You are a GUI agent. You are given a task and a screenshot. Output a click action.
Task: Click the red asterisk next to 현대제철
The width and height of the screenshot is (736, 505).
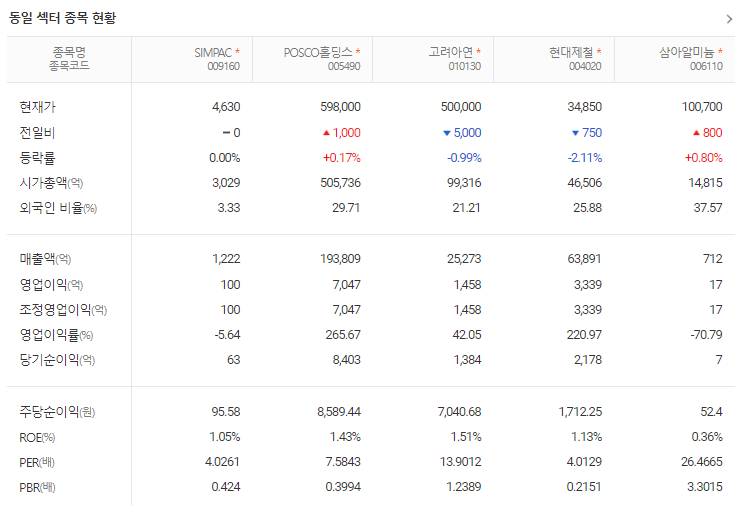(599, 51)
